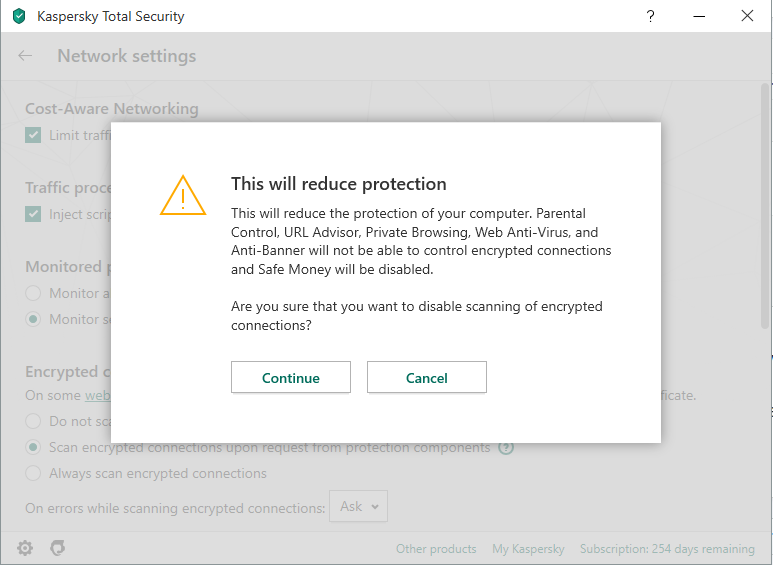Close the Kaspersky Total Security window

click(x=747, y=16)
